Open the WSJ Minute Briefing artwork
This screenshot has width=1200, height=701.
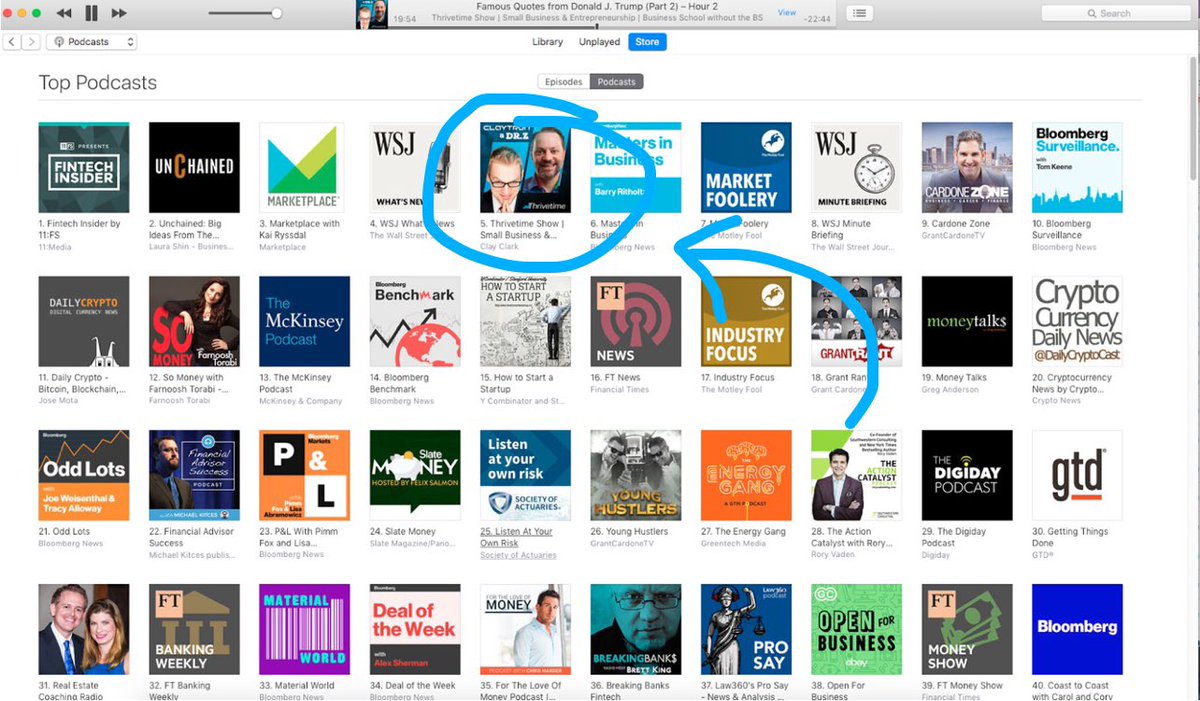[856, 168]
